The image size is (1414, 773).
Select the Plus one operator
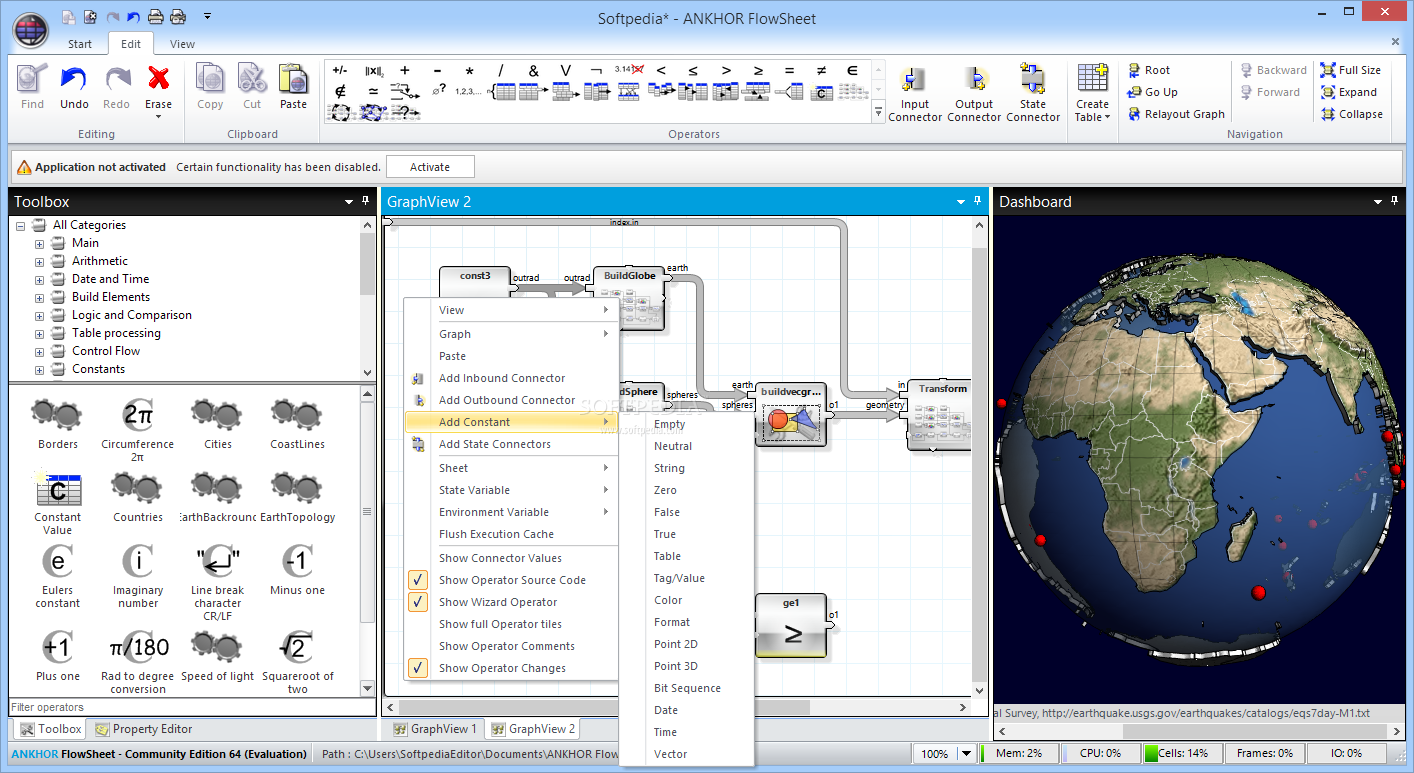57,647
